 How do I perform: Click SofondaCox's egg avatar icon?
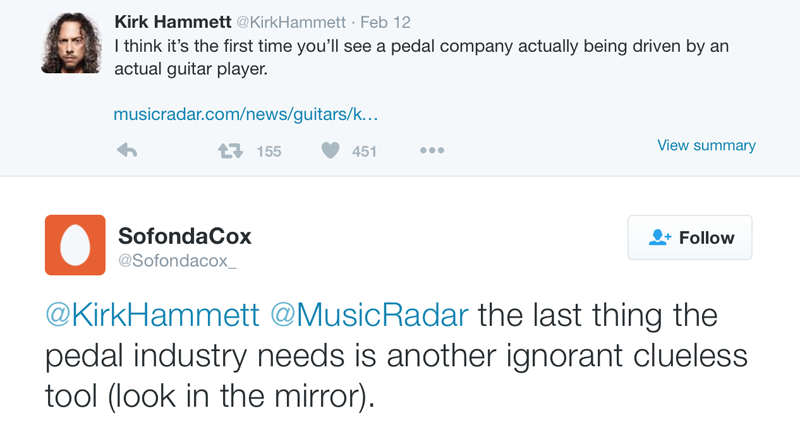[x=75, y=245]
